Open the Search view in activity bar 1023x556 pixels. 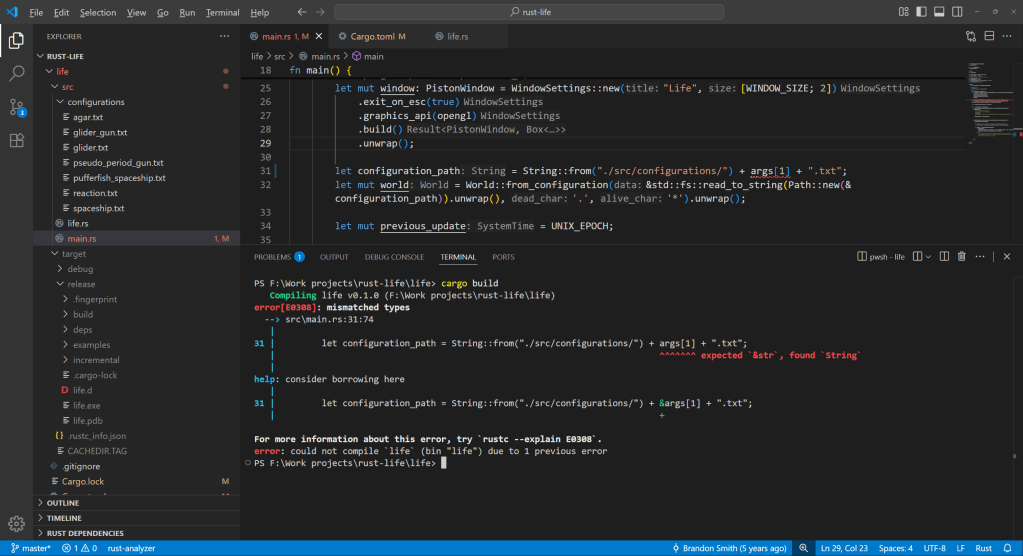(x=16, y=73)
